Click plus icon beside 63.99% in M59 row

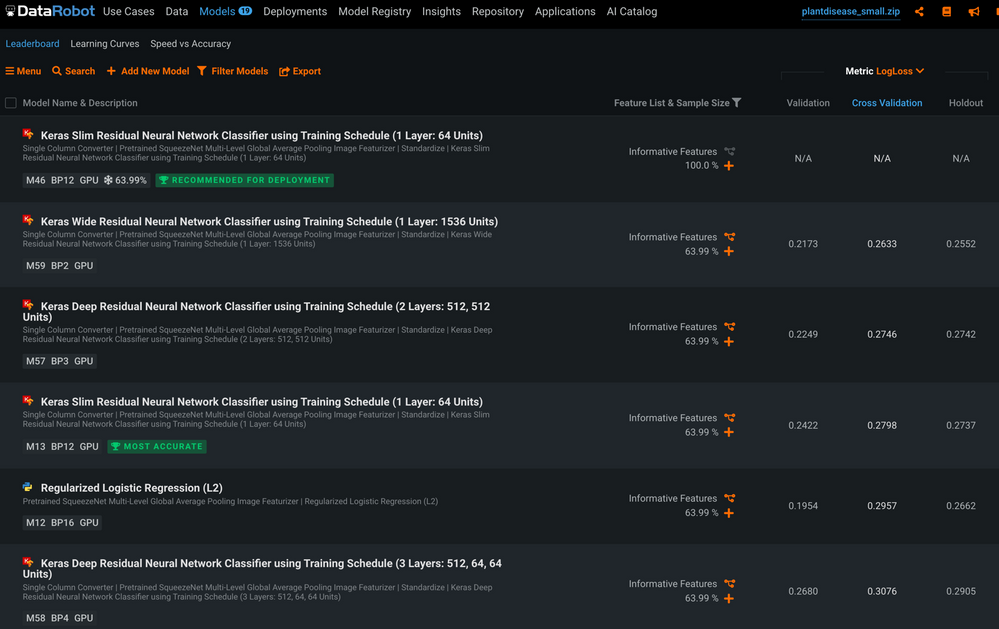(x=729, y=252)
